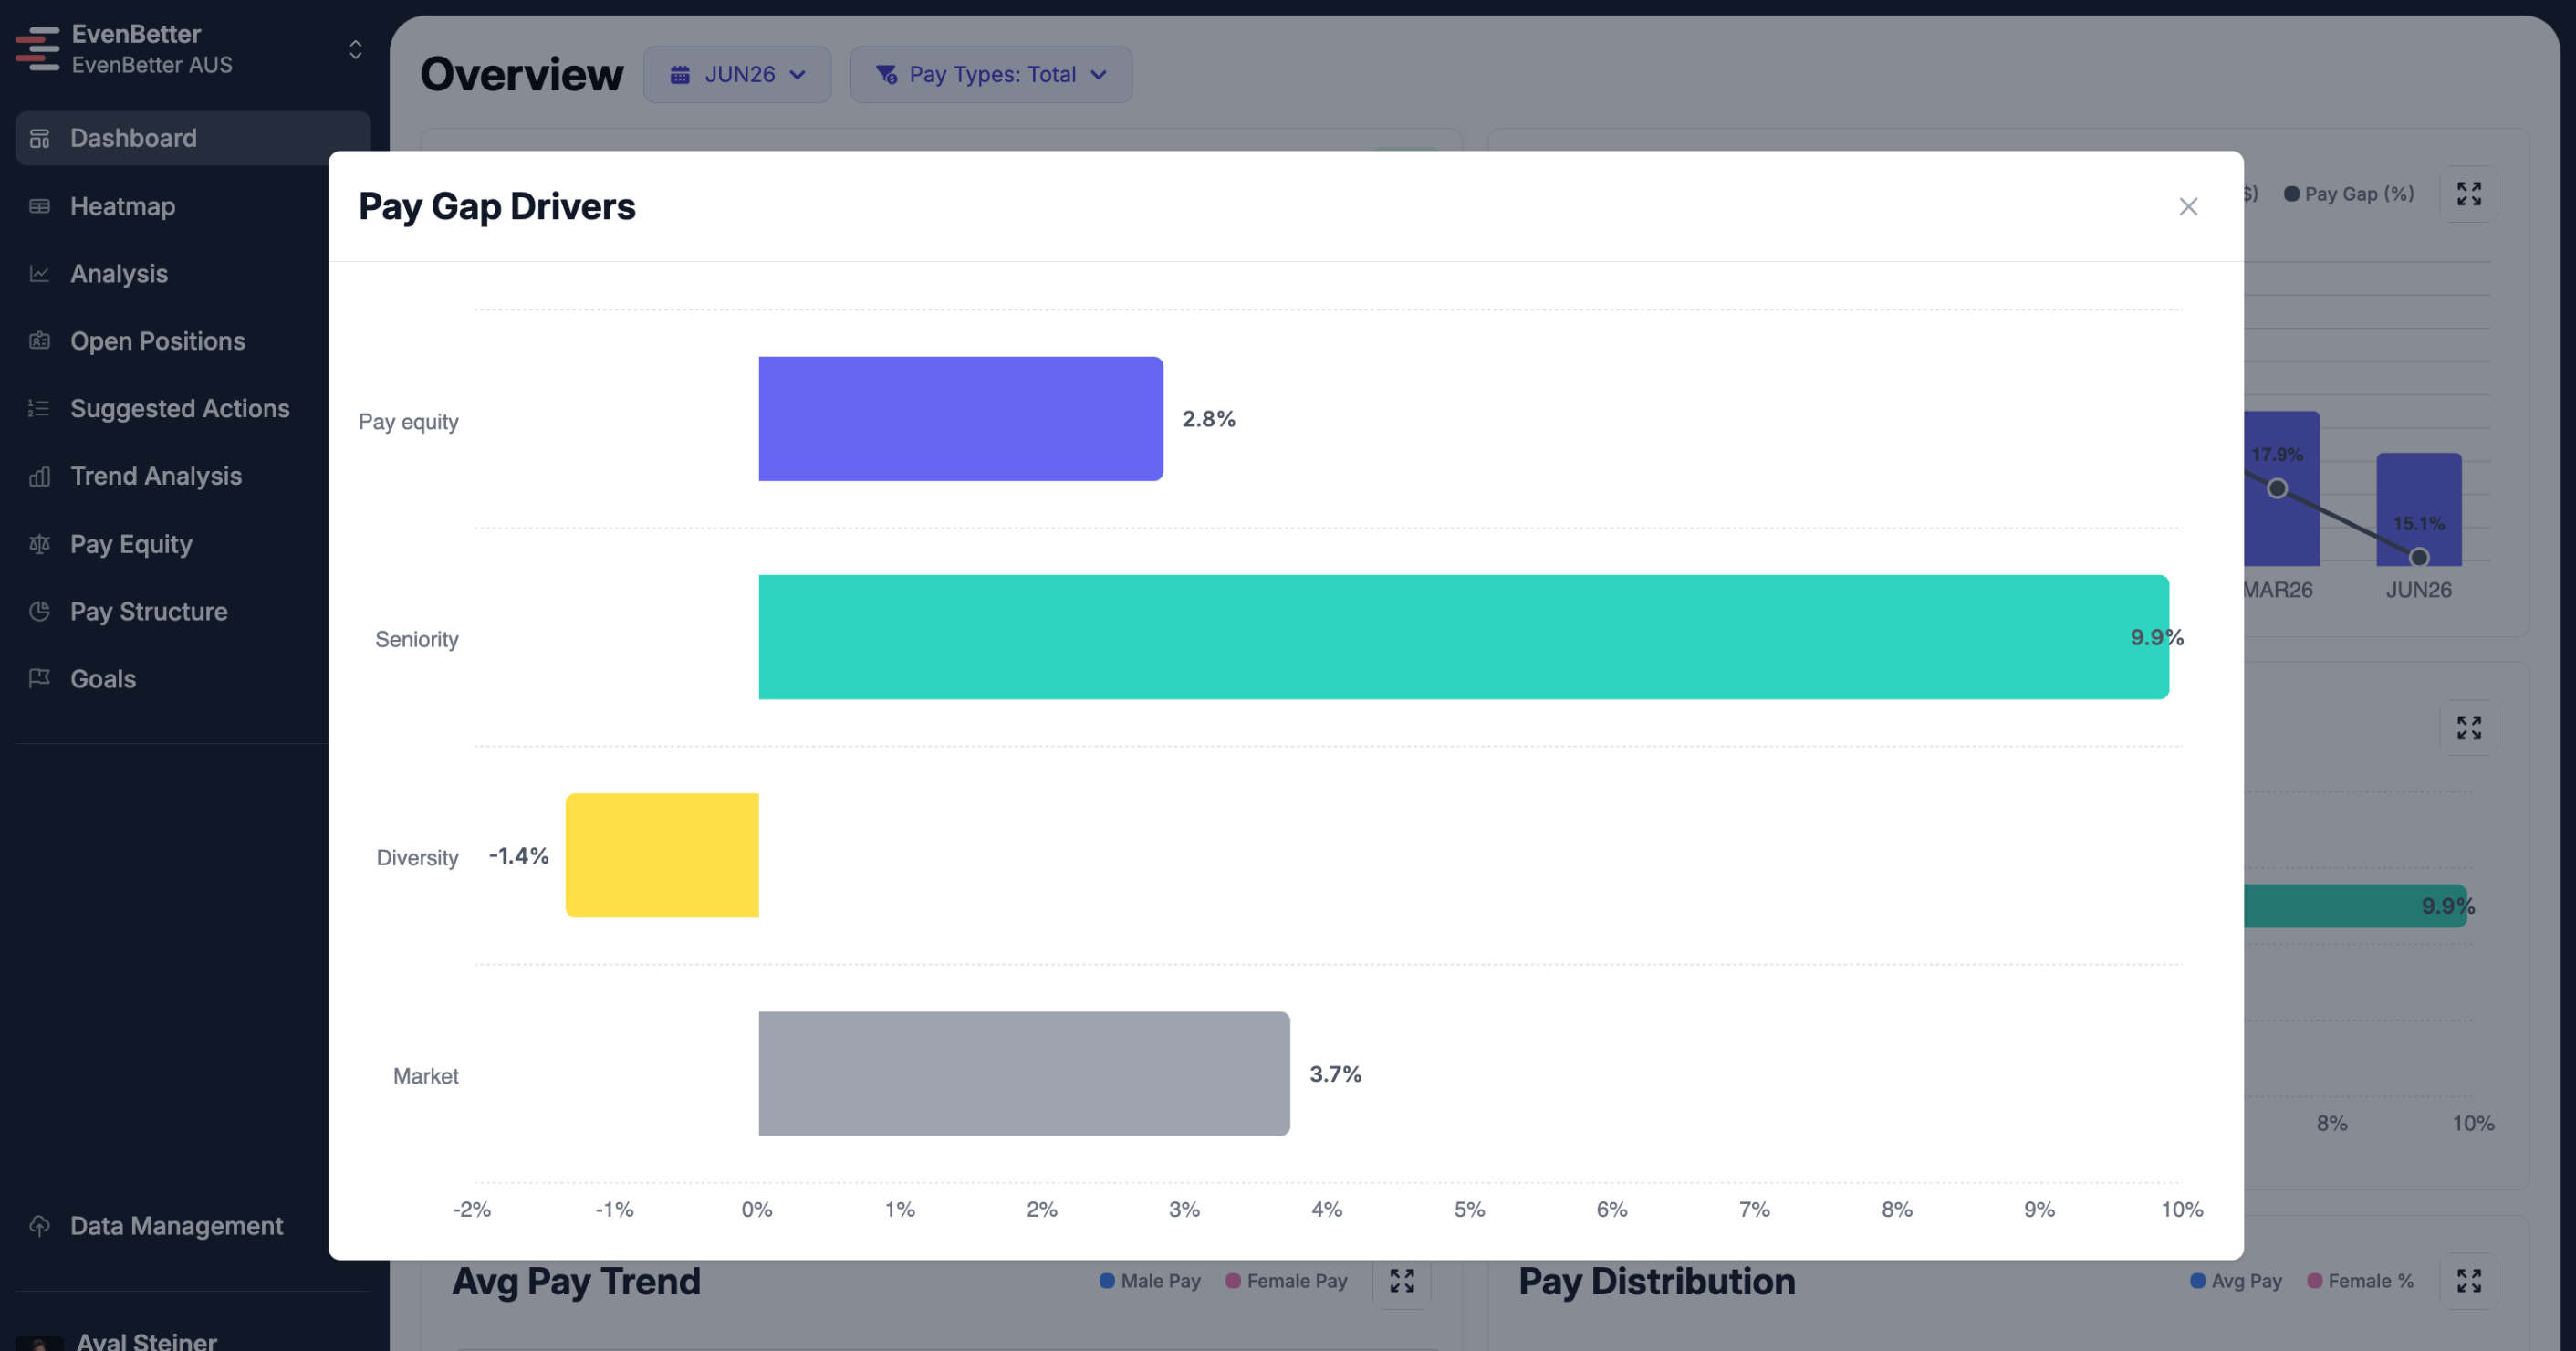Click the gray Market 3.7% bar
Viewport: 2576px width, 1351px height.
point(1024,1073)
